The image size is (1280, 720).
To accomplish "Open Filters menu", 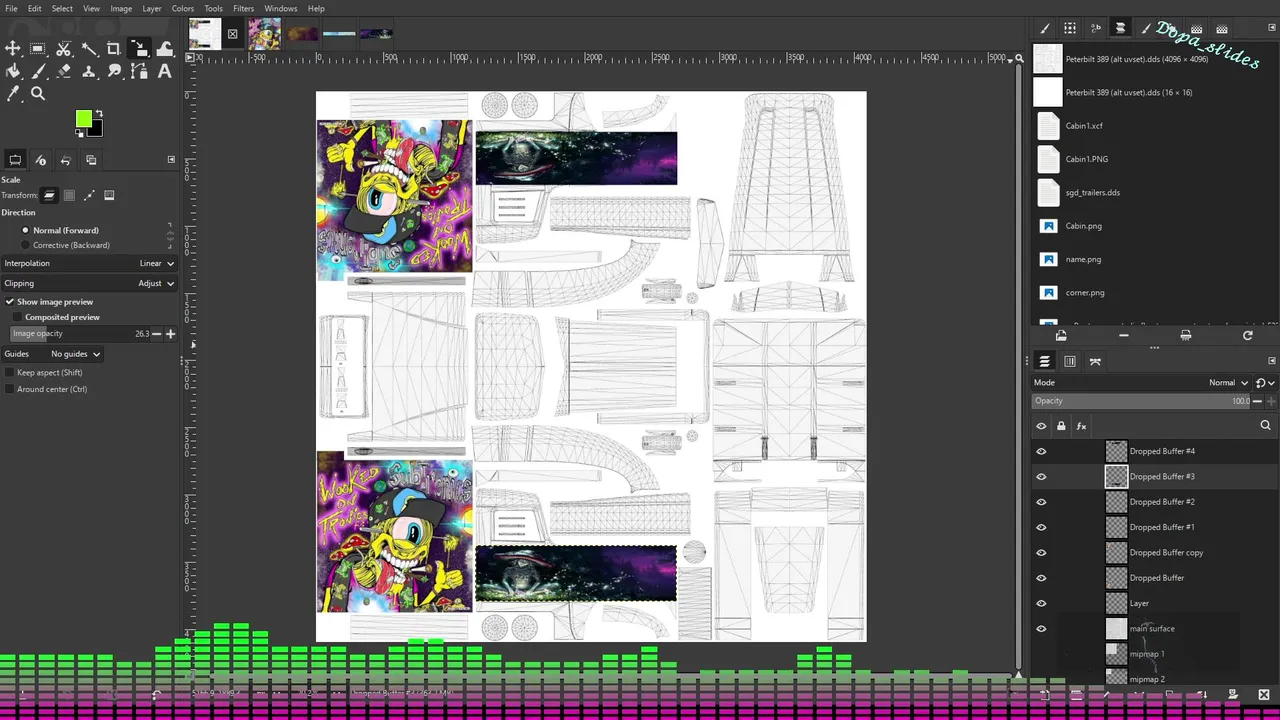I will (x=244, y=9).
